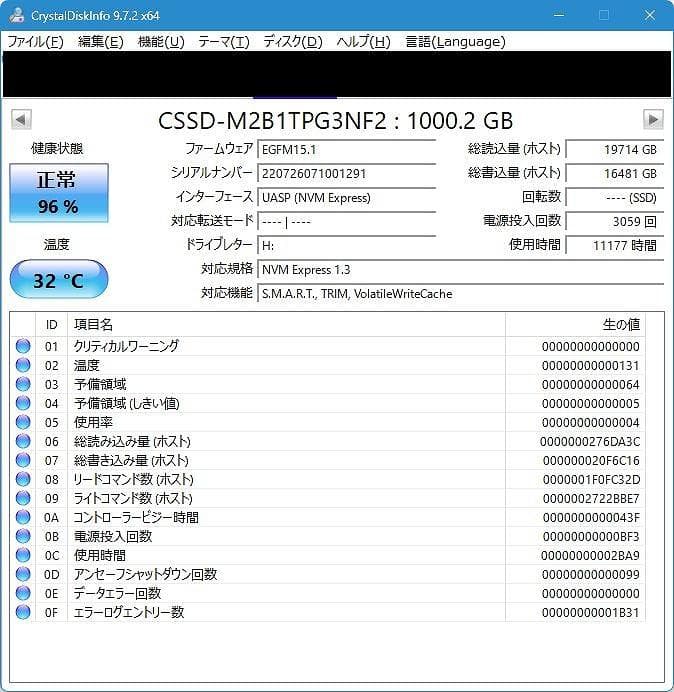Minimize the CrystalDiskInfo window
This screenshot has height=692, width=674.
[559, 15]
